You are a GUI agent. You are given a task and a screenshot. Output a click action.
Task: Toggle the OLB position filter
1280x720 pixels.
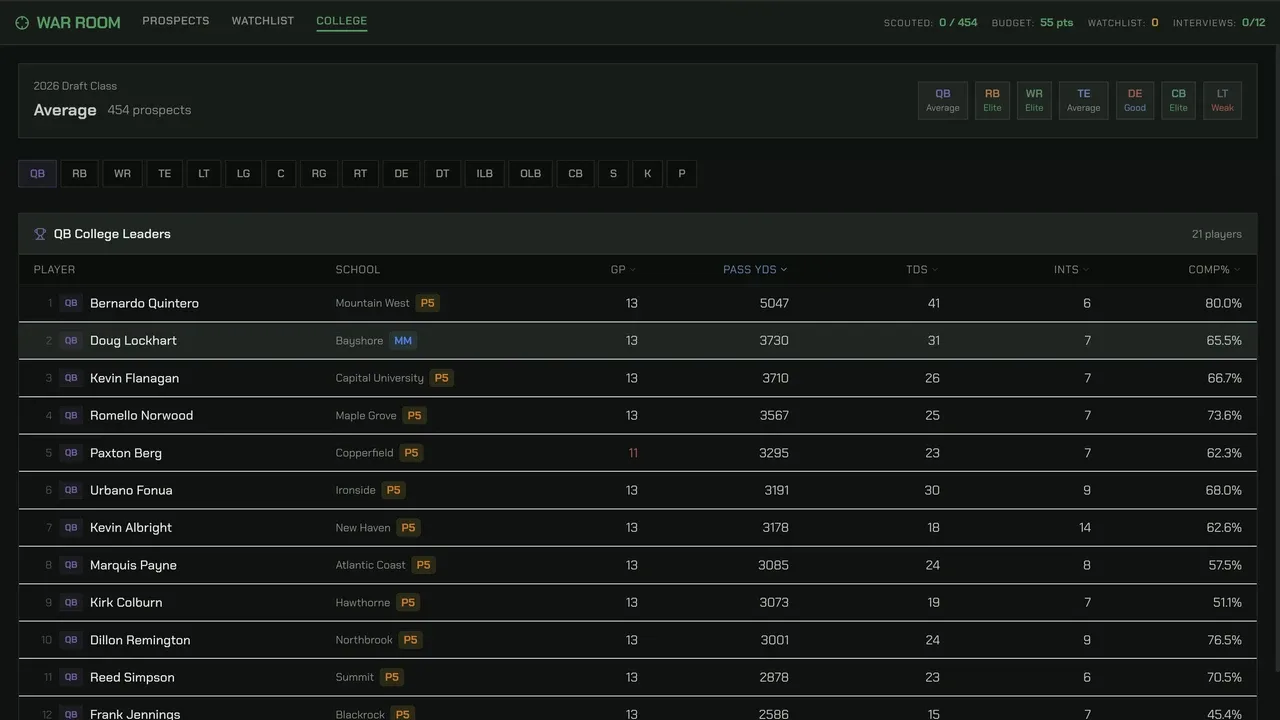530,174
